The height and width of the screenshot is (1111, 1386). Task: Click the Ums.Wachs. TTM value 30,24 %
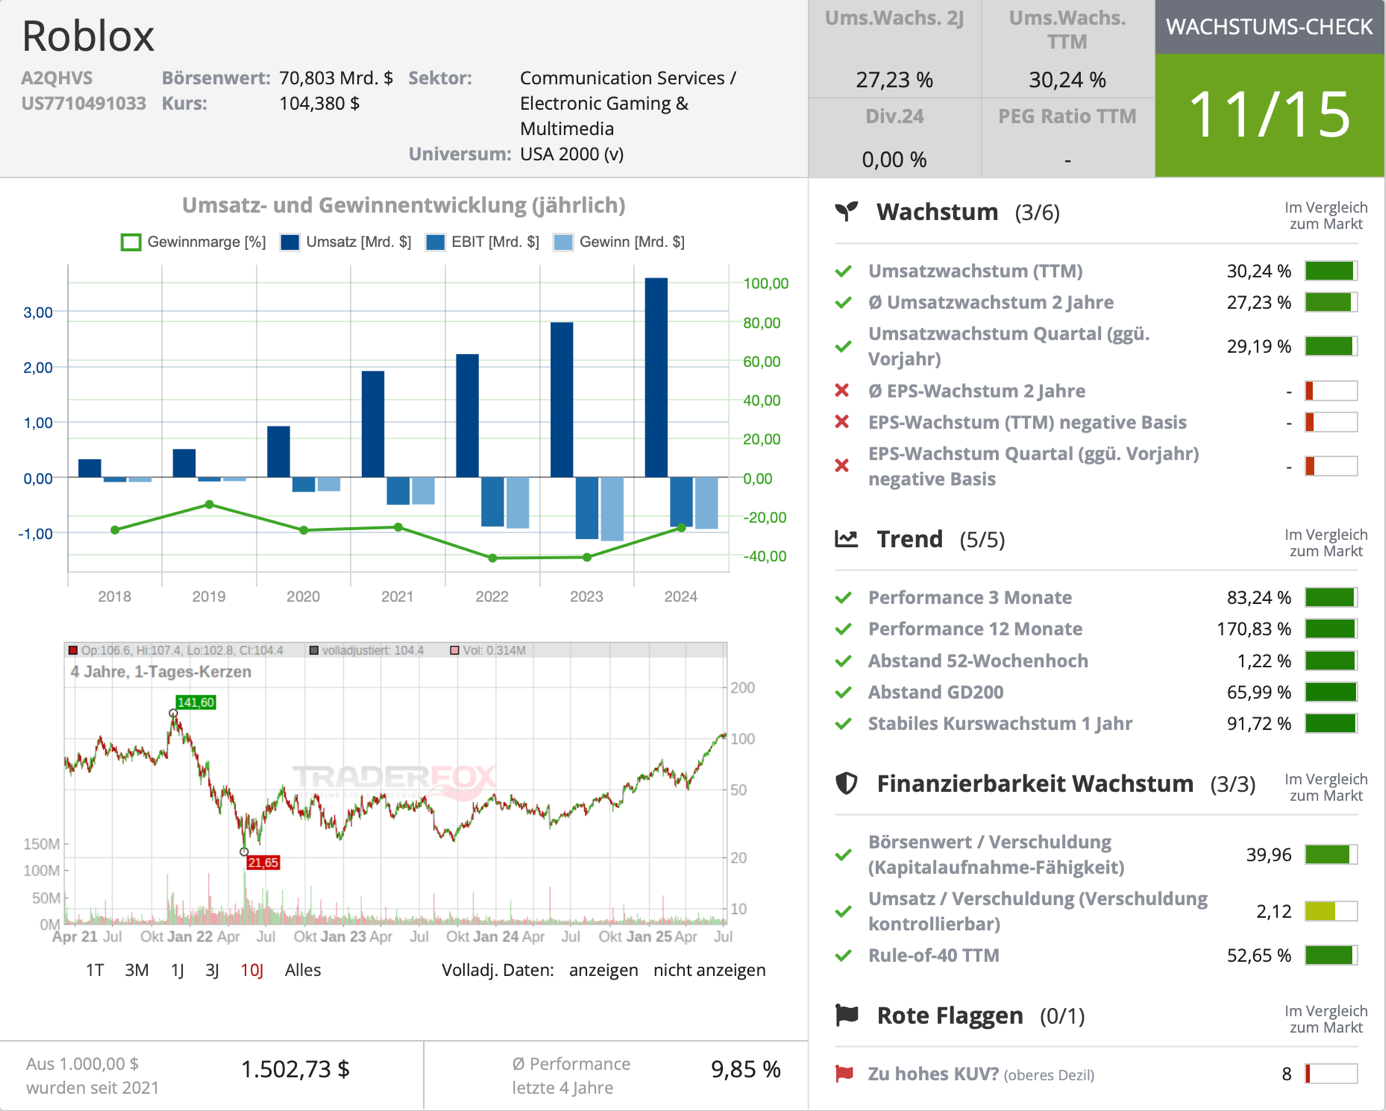tap(1067, 79)
